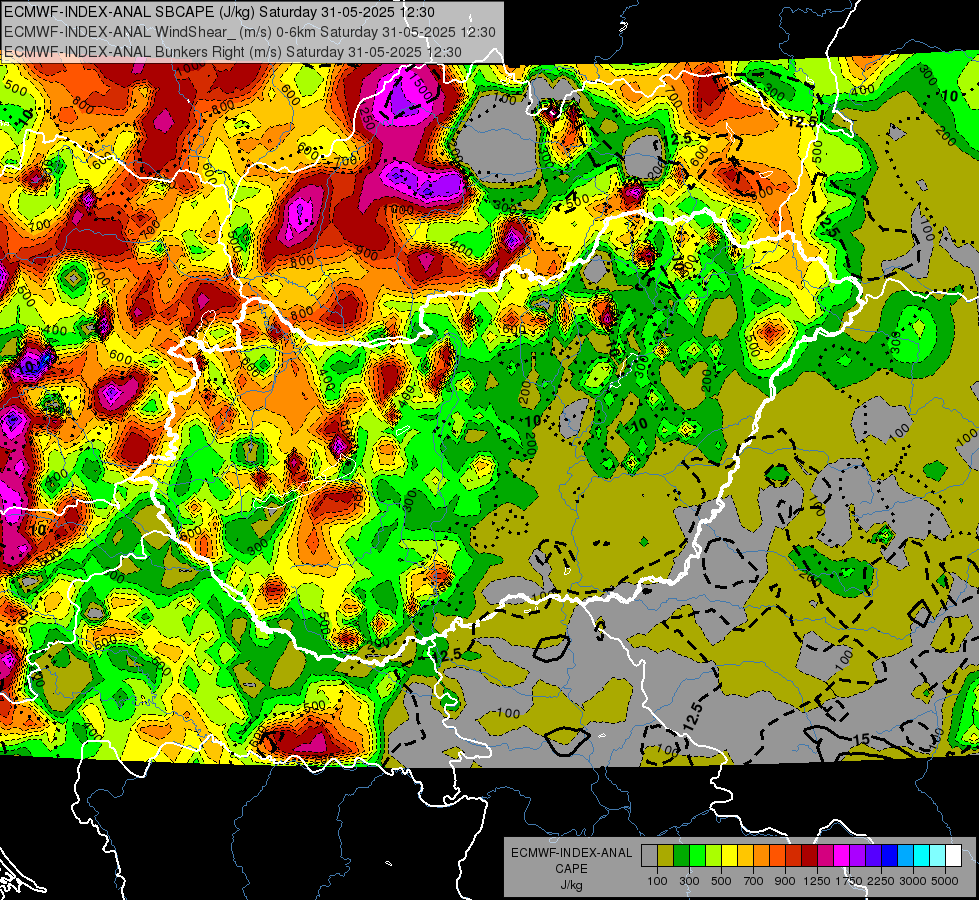This screenshot has width=979, height=900.
Task: Select the olive swatch right of 100
Action: tap(666, 855)
